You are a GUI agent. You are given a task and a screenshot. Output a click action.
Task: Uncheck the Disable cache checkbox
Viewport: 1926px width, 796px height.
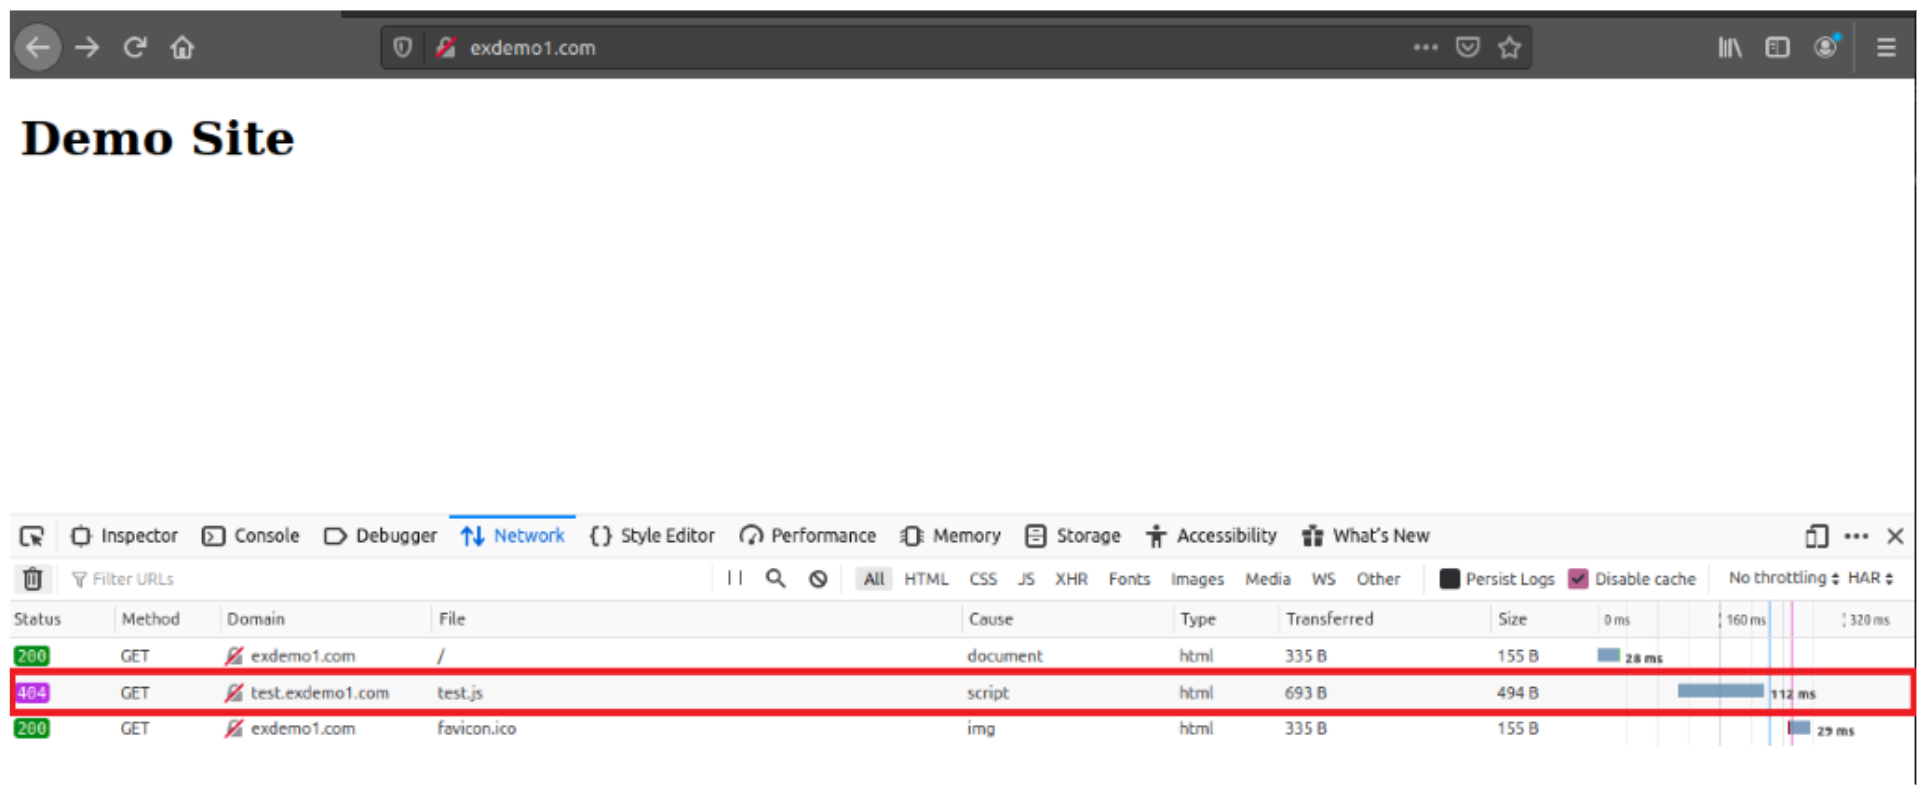1578,579
